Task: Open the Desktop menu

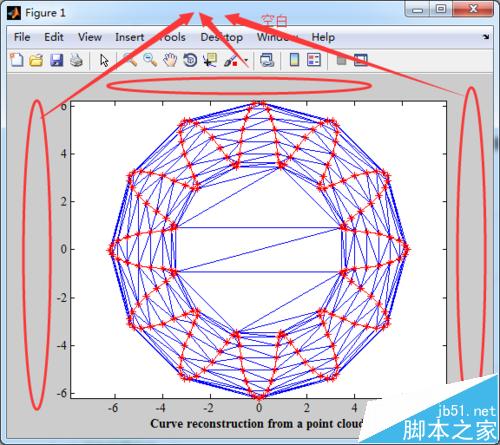Action: coord(222,37)
